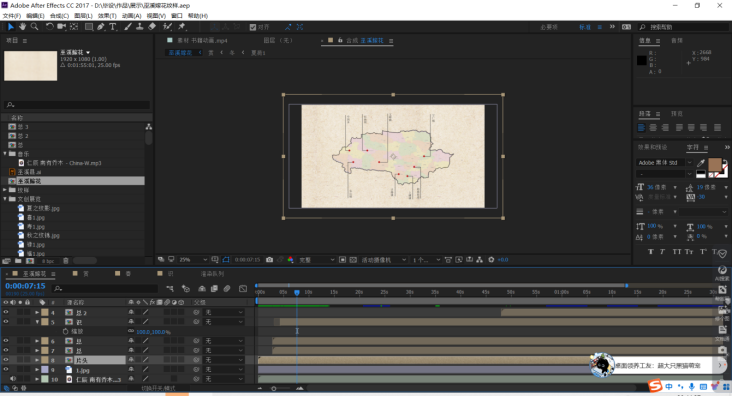Hide layer 9 1.jpg eye toggle
Screen dimensions: 732x396
tap(6, 369)
